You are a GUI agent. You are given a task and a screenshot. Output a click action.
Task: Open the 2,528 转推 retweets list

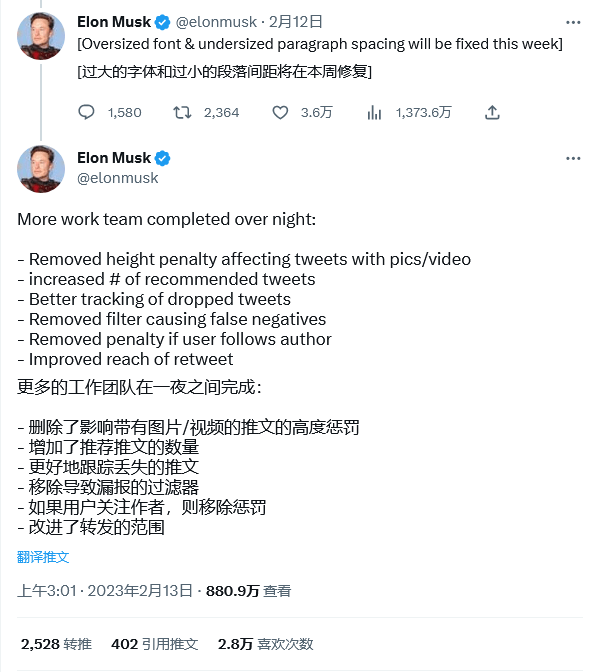click(x=56, y=644)
